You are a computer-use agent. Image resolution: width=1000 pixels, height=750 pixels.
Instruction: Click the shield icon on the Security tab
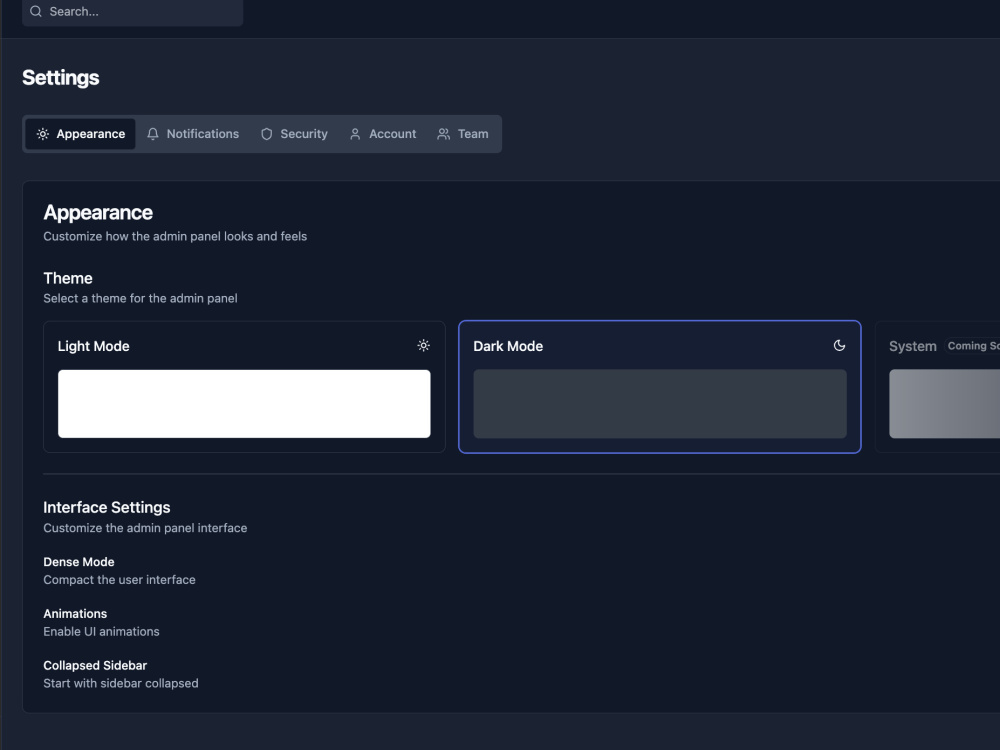pyautogui.click(x=267, y=134)
